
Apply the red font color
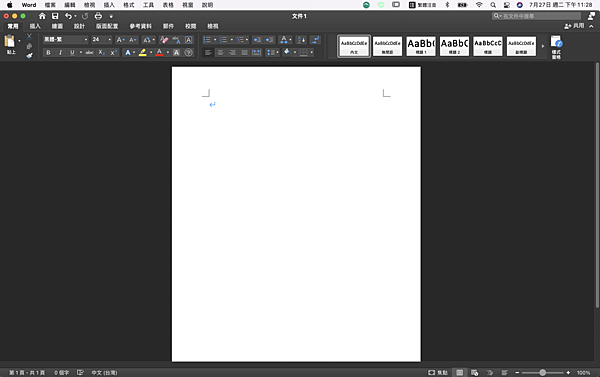[x=160, y=52]
